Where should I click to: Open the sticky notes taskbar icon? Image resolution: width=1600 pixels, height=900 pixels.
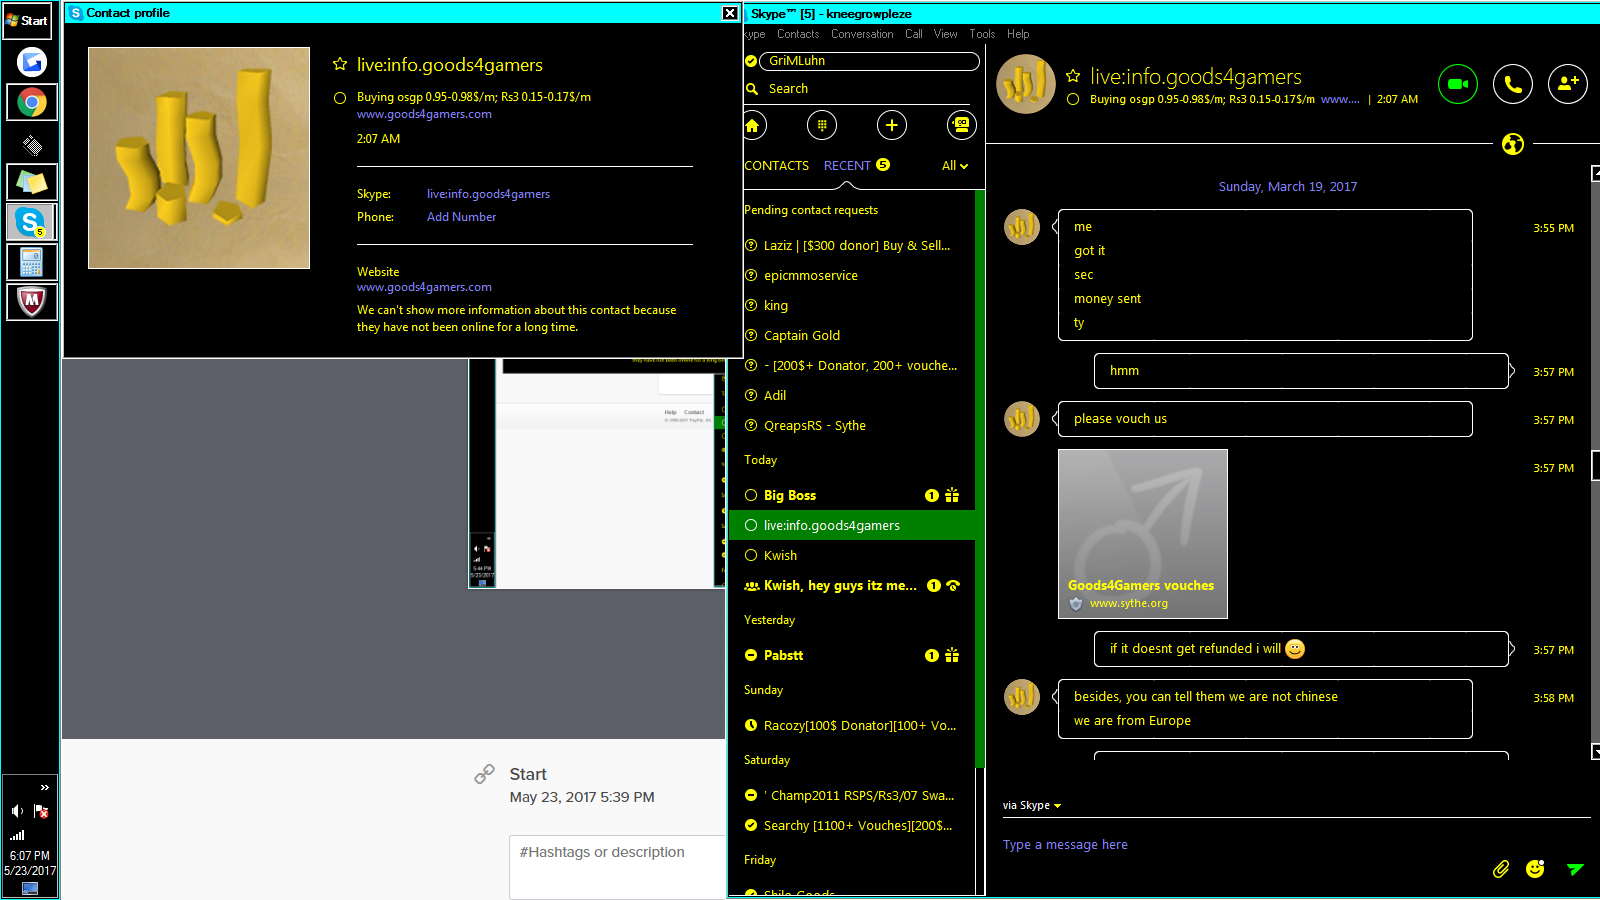tap(32, 182)
